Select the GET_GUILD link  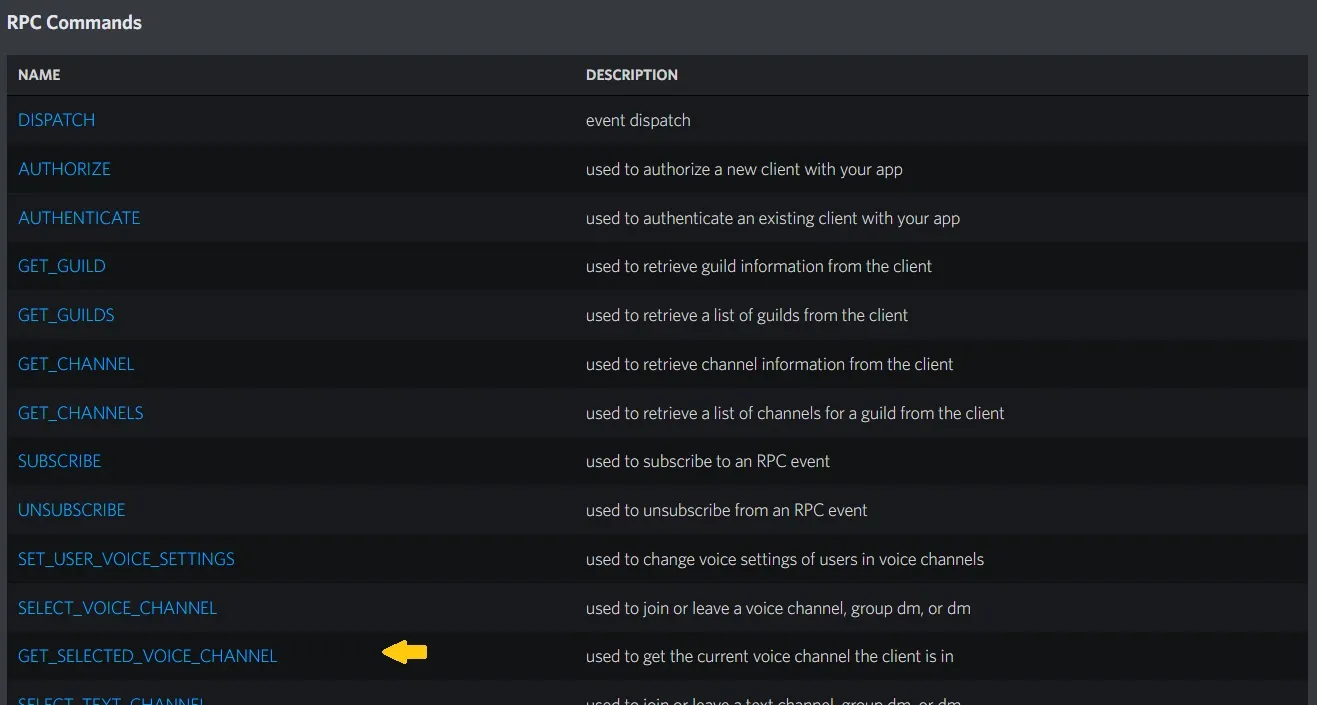point(61,266)
